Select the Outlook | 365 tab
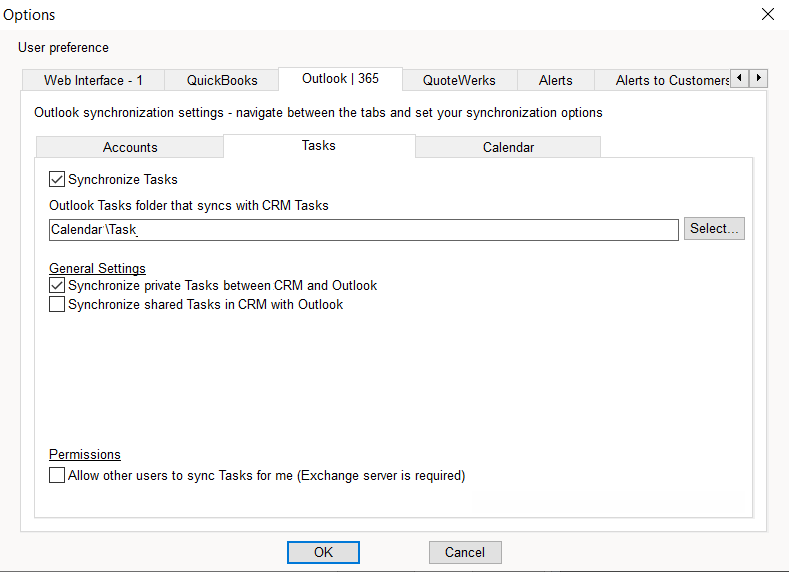The image size is (789, 572). point(340,79)
